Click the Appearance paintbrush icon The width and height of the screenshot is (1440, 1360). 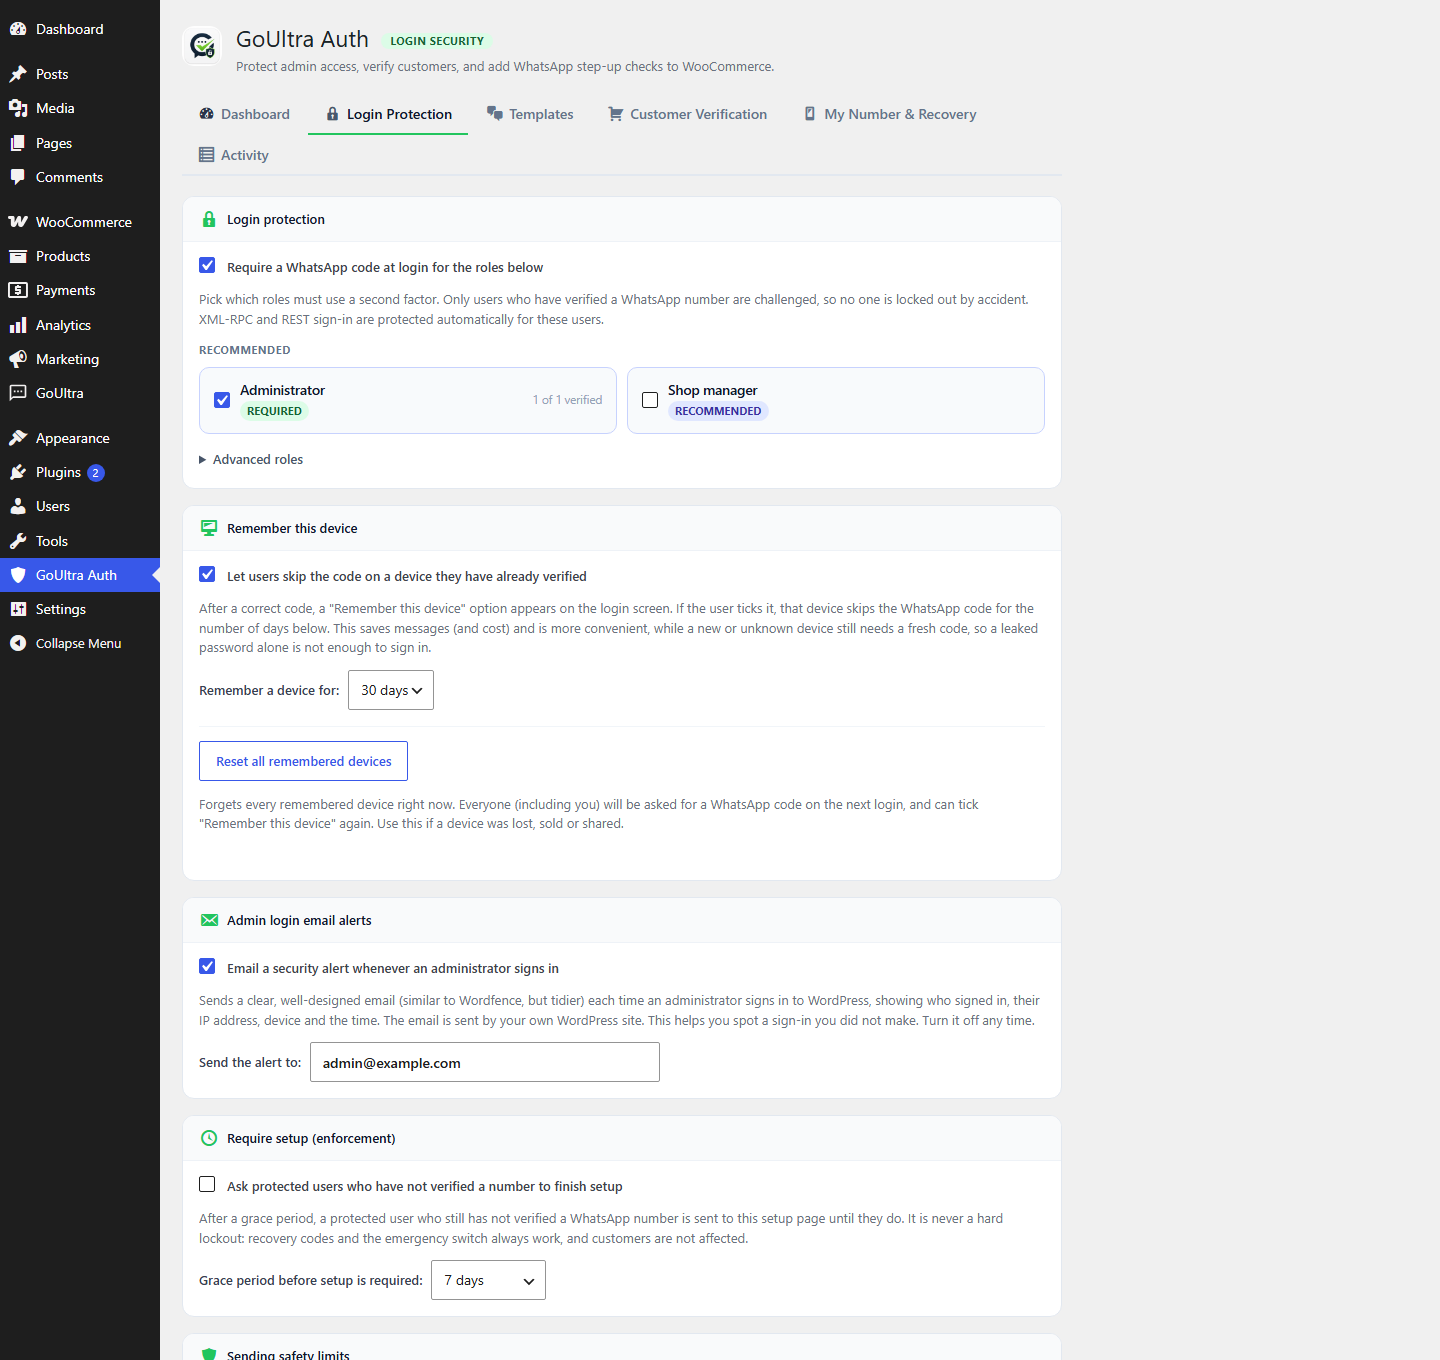[18, 438]
